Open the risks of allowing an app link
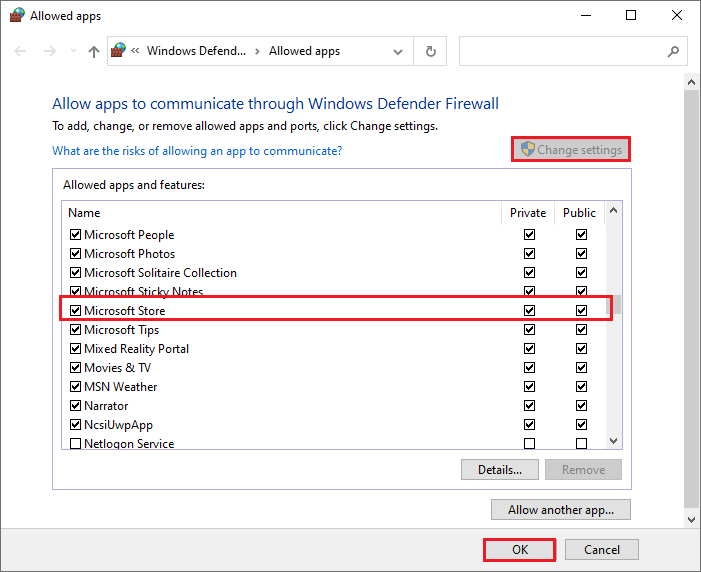 pos(197,151)
